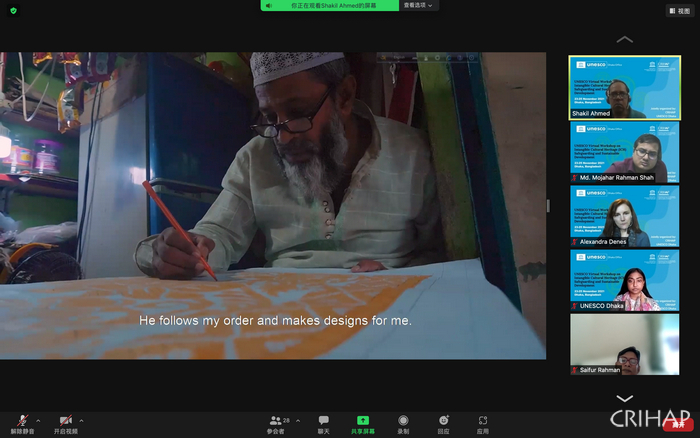Click the red leave meeting button
The image size is (700, 438).
(678, 425)
